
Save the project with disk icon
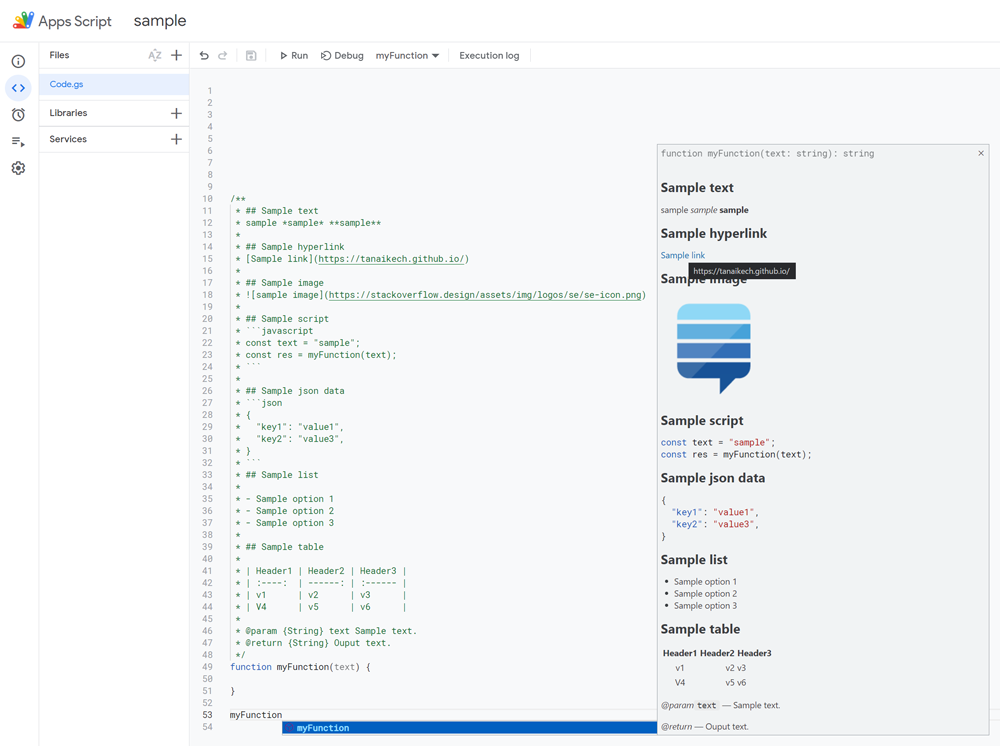click(x=251, y=55)
